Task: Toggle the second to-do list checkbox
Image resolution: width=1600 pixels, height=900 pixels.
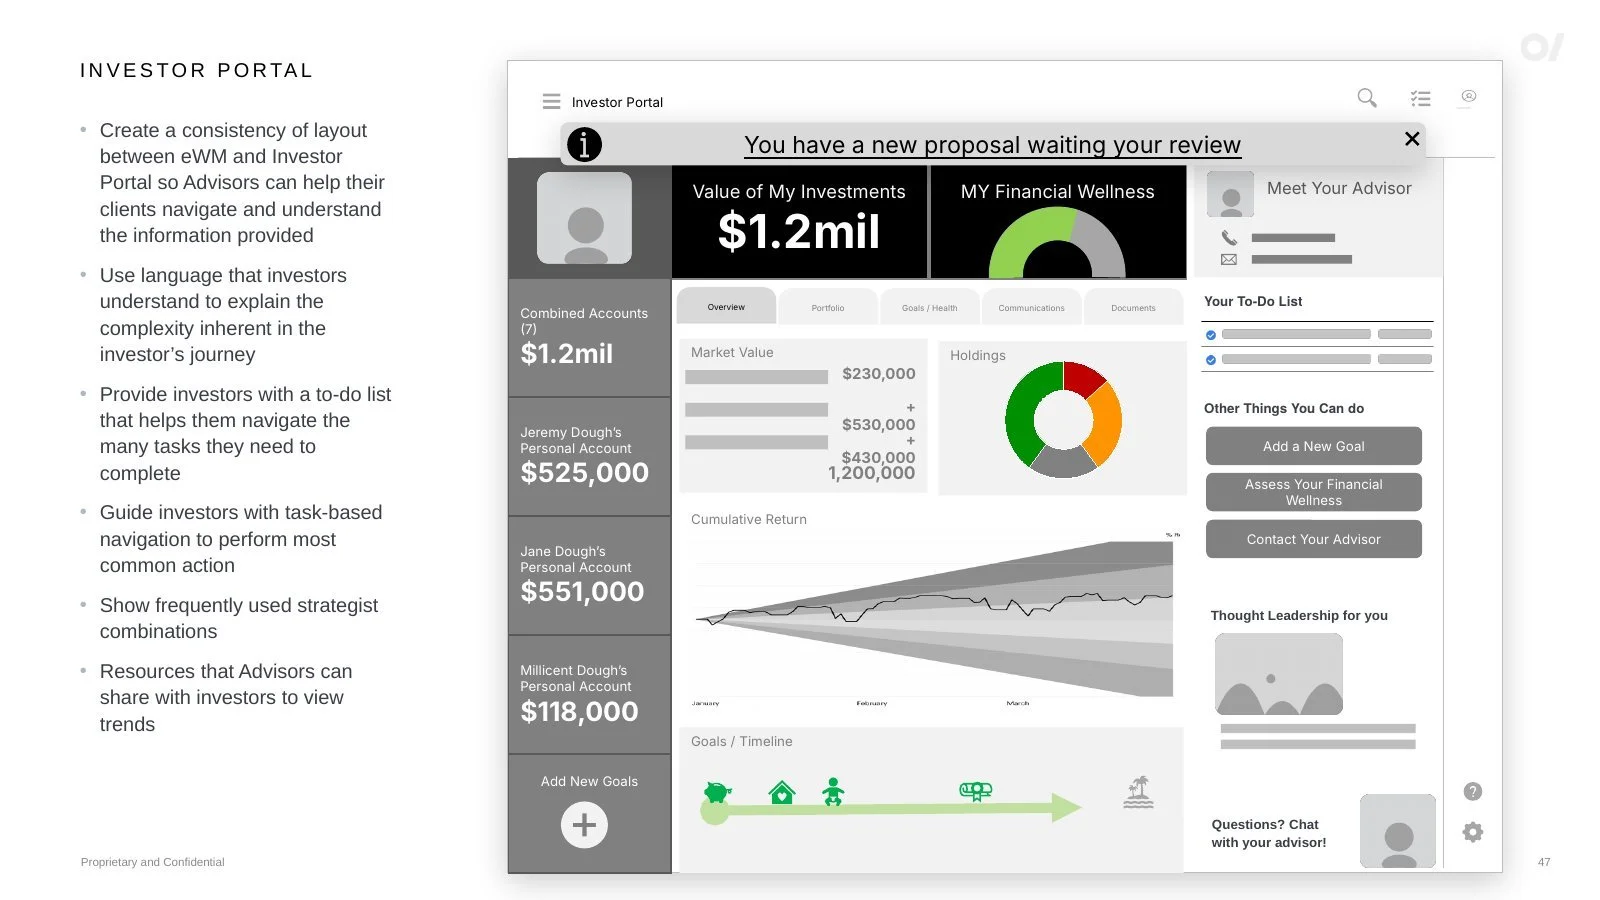Action: click(1211, 360)
